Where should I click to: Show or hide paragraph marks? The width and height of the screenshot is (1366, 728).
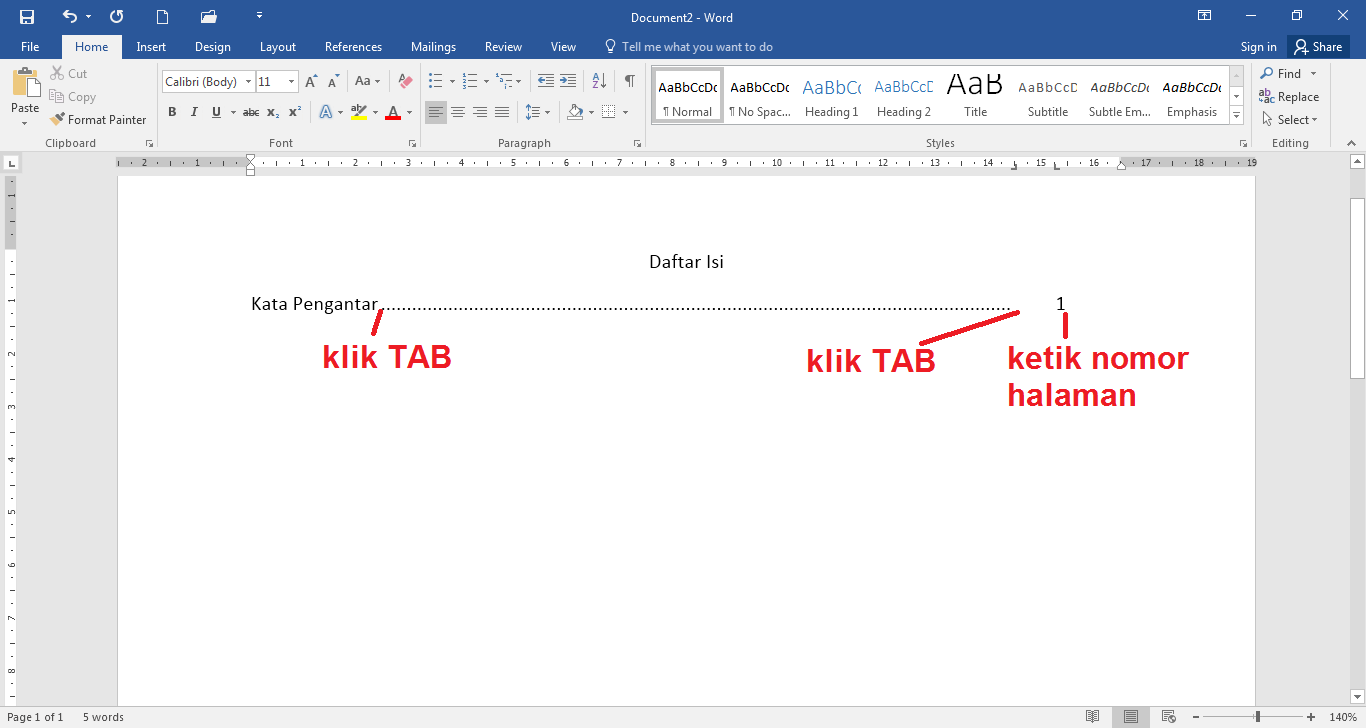pyautogui.click(x=629, y=81)
